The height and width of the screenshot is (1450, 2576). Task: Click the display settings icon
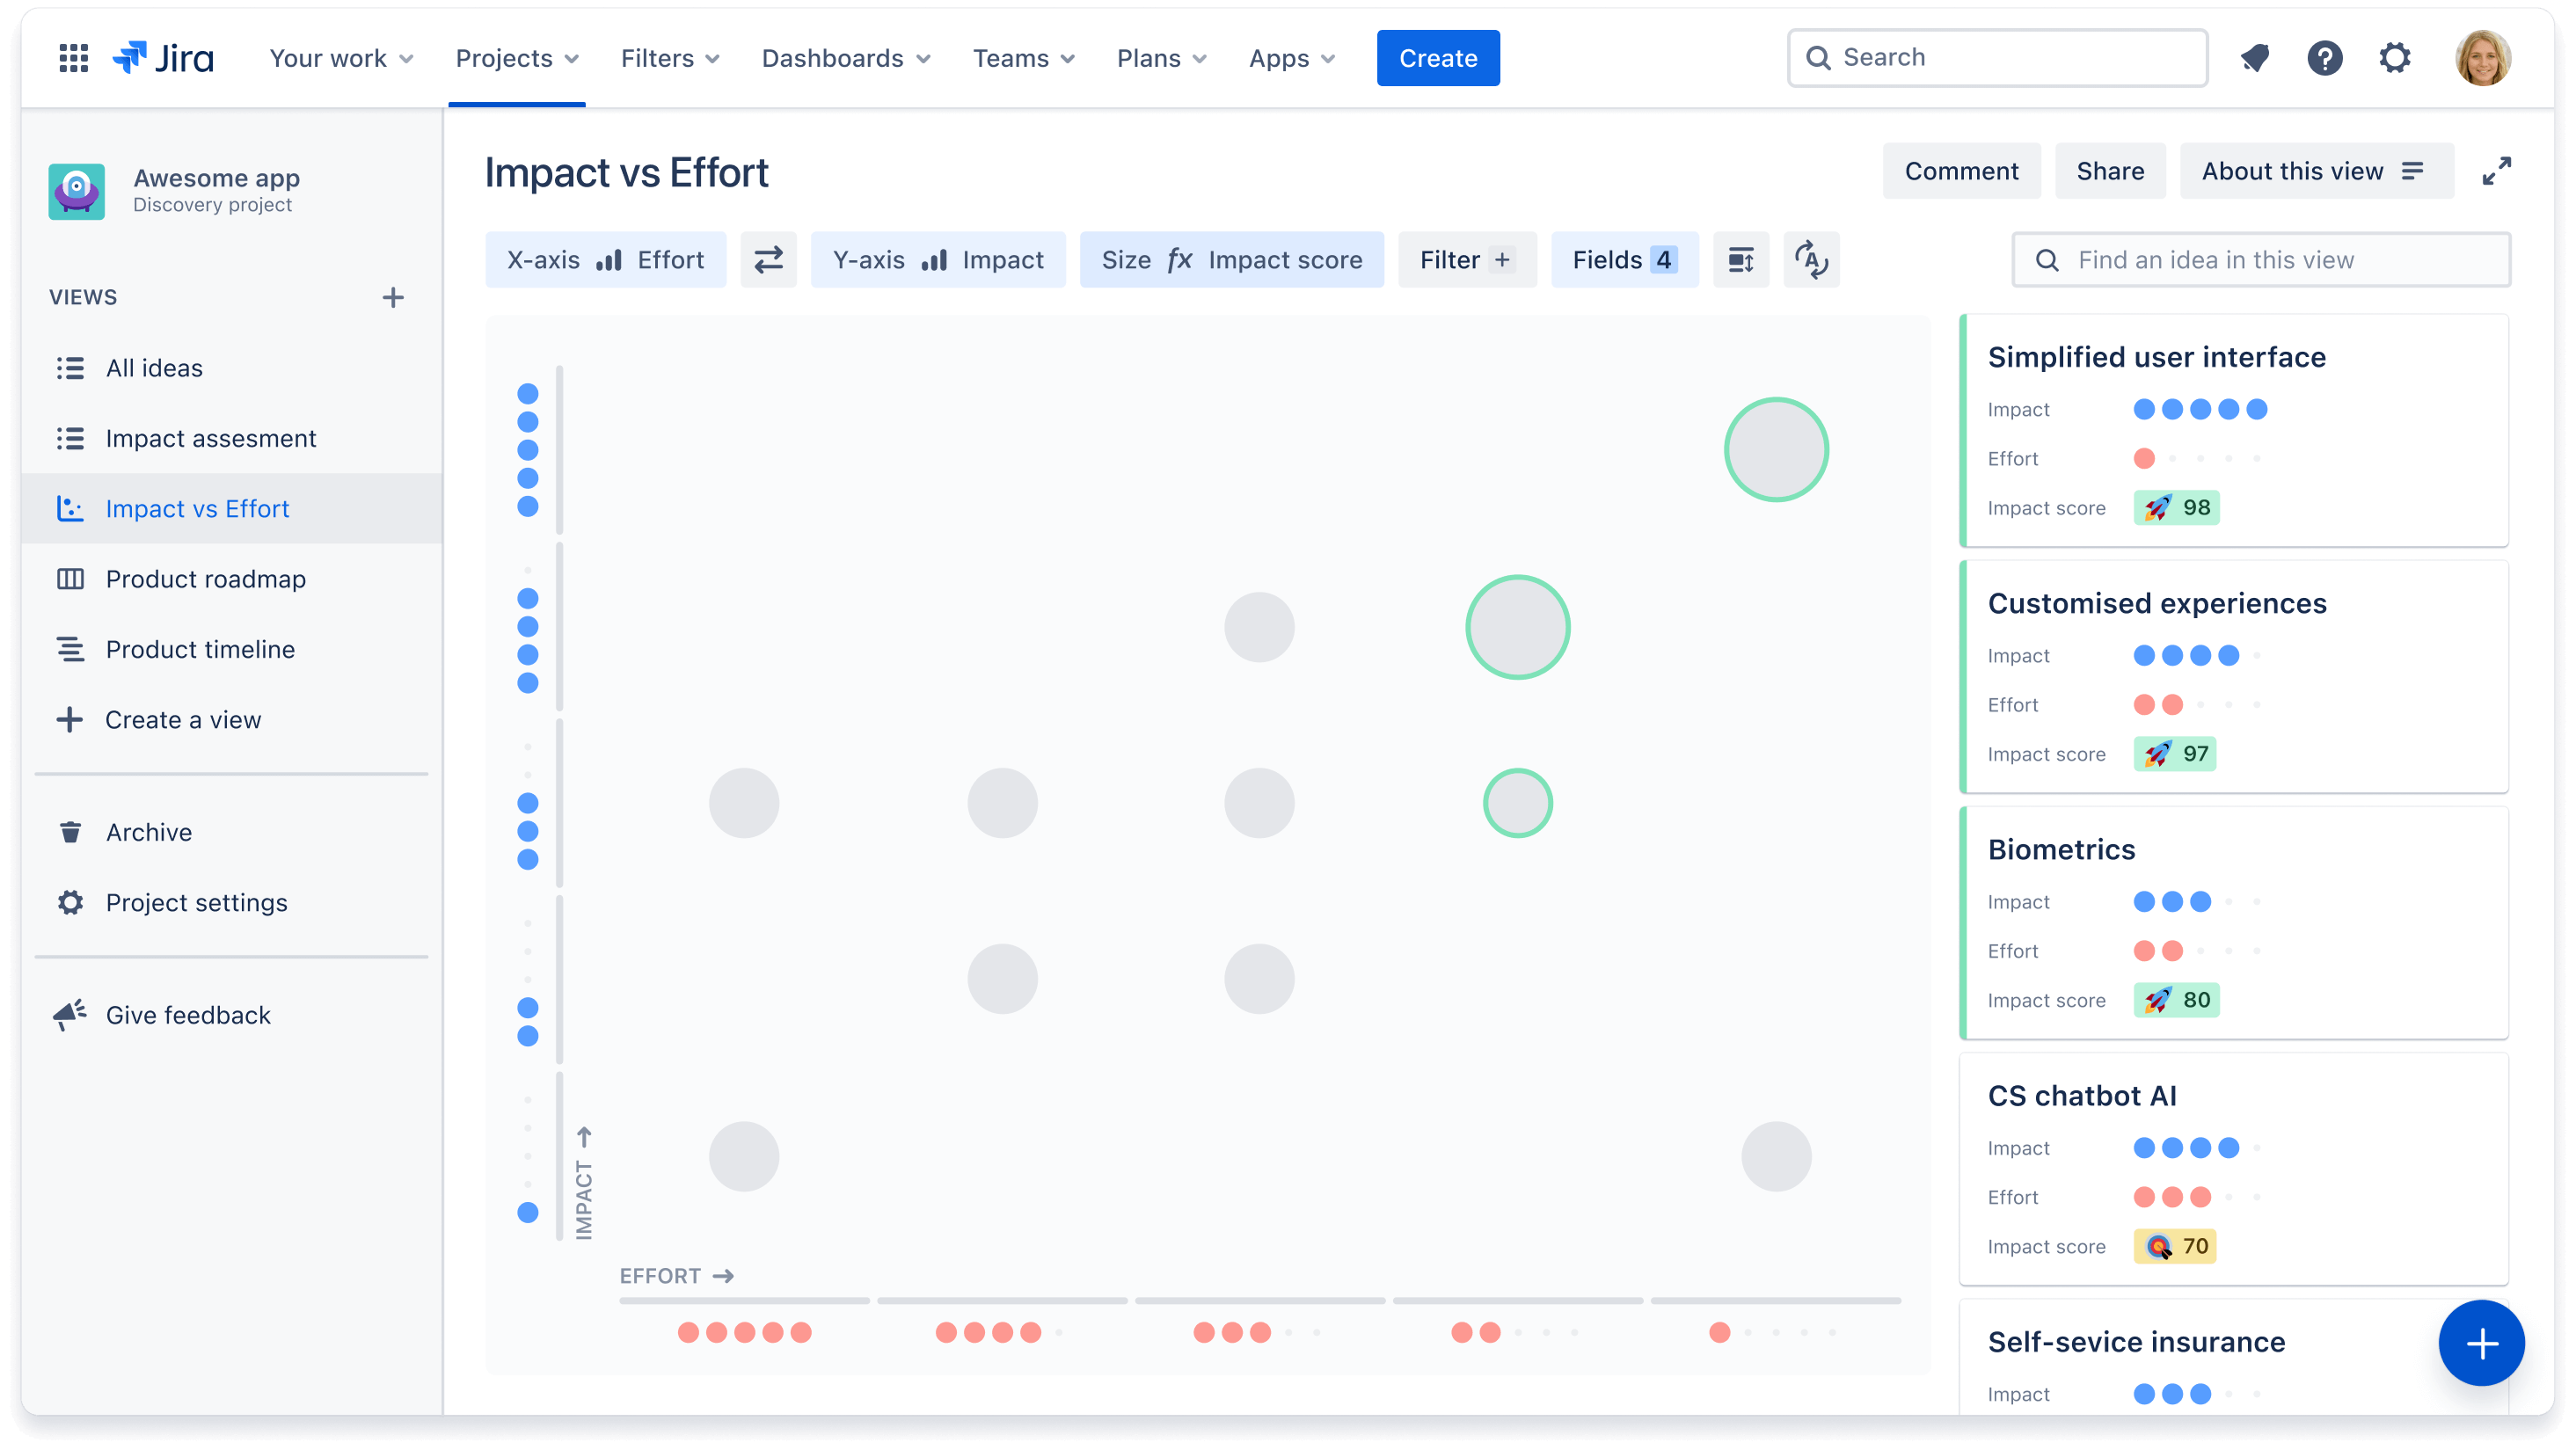pyautogui.click(x=1740, y=260)
